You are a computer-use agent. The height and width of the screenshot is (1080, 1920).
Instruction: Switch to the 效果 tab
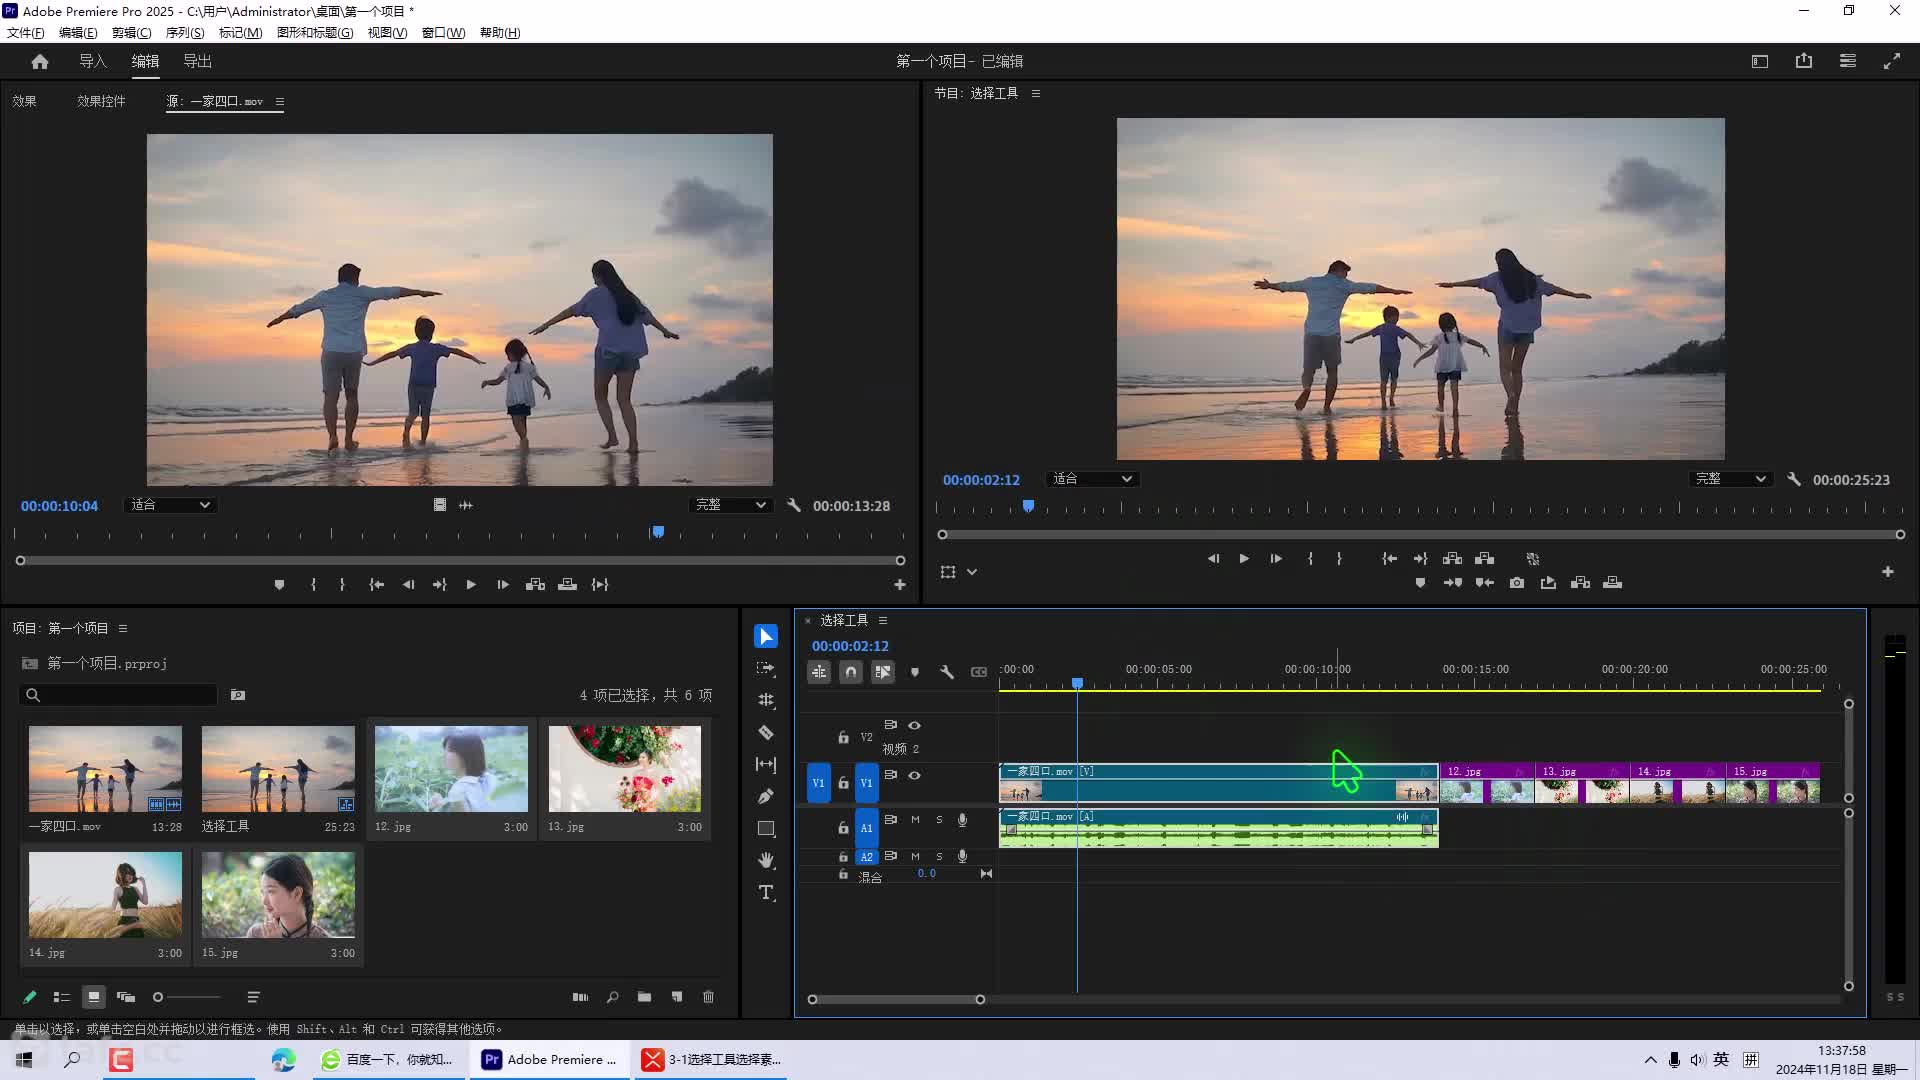[24, 101]
